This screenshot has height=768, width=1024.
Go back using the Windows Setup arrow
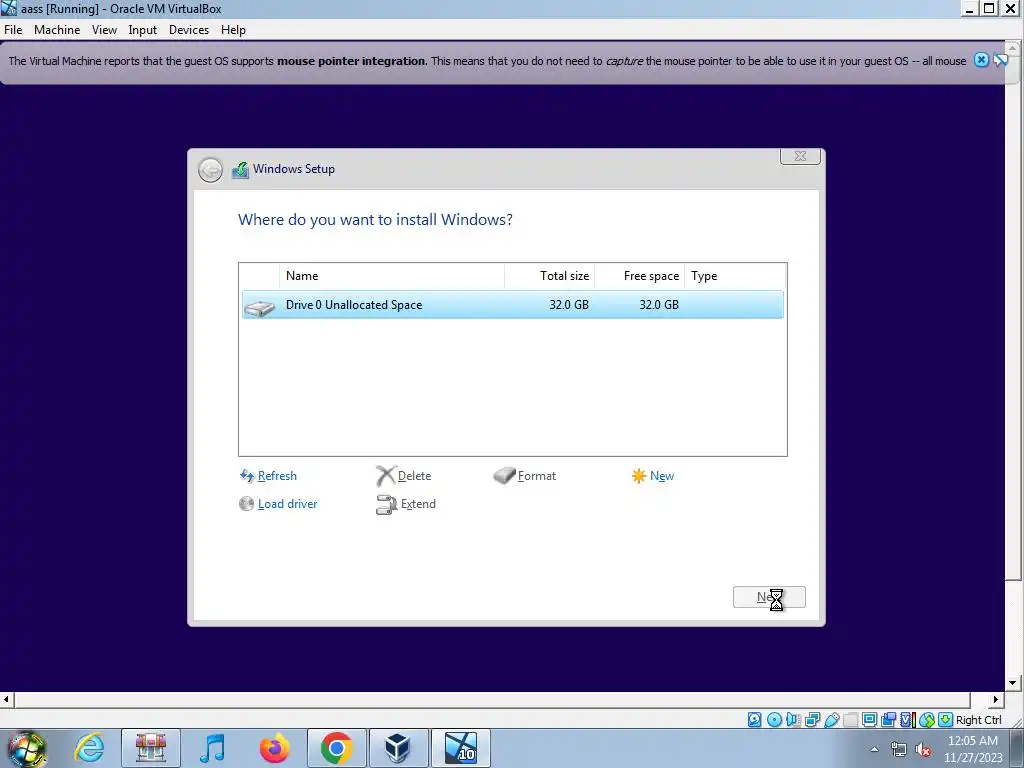[210, 170]
